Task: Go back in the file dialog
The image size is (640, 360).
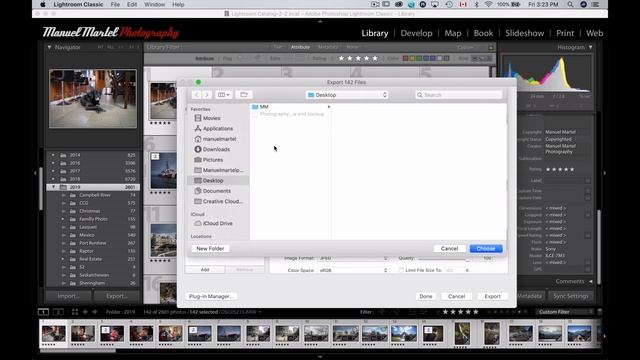Action: tap(197, 95)
